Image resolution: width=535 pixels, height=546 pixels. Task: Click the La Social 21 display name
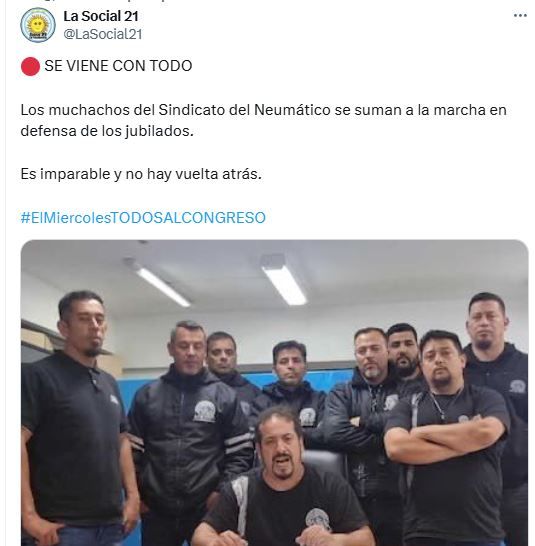101,16
